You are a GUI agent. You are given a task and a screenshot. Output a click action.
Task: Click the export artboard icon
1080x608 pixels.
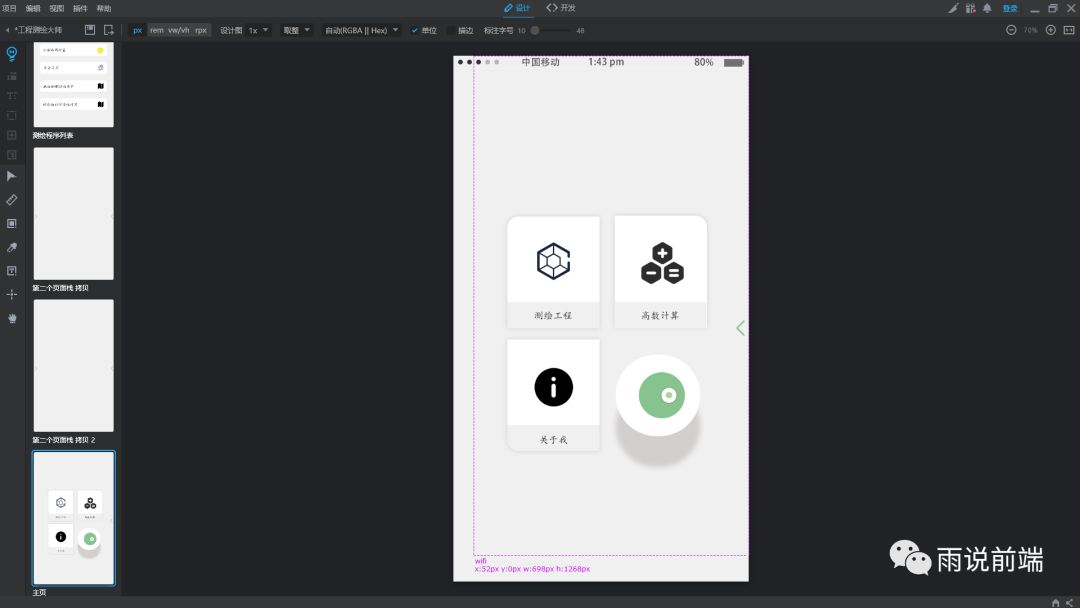(109, 30)
